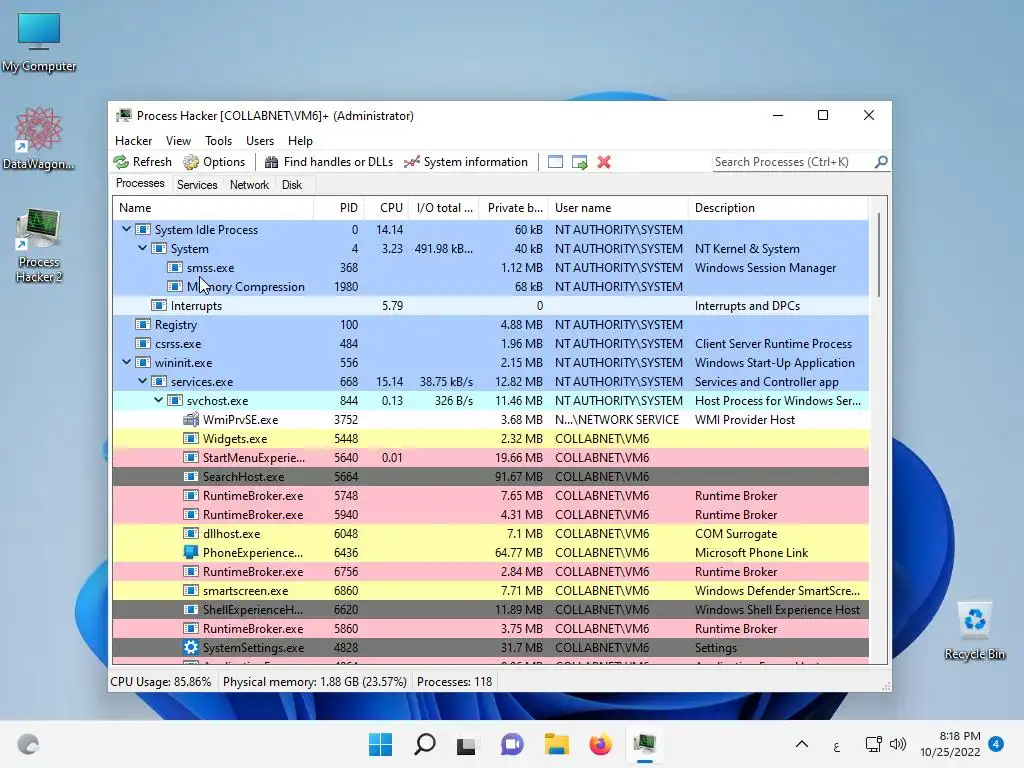Open the Options toolbar button

214,162
